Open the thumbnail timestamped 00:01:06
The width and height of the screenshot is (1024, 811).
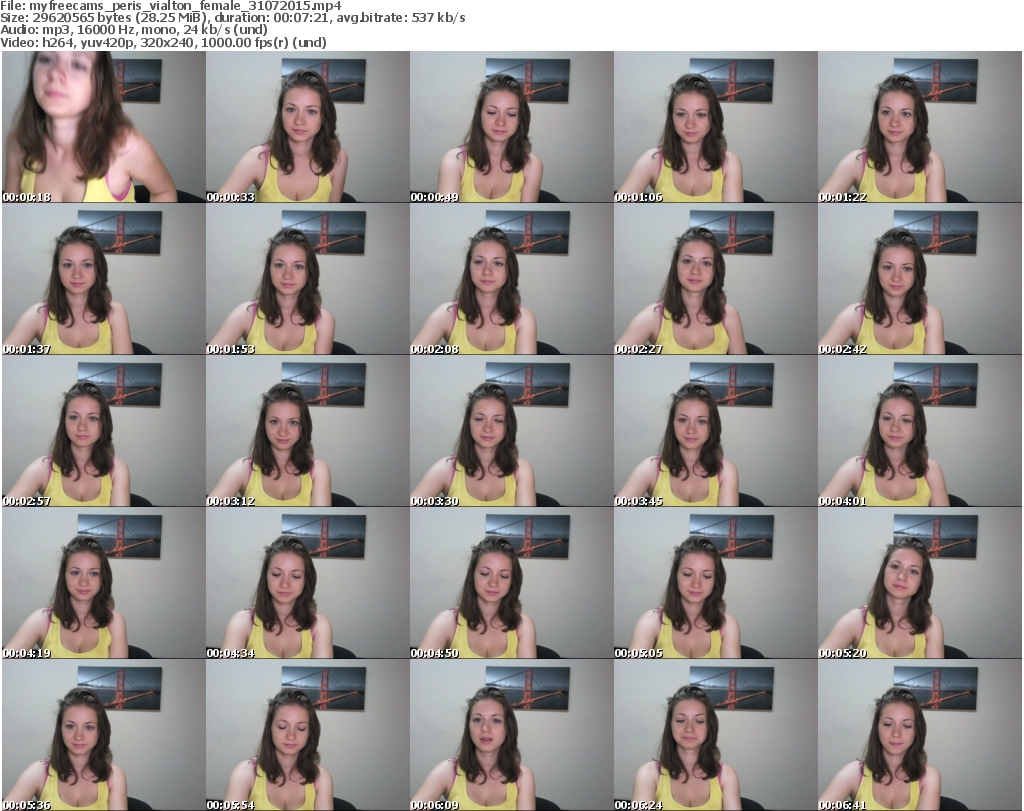coord(715,127)
